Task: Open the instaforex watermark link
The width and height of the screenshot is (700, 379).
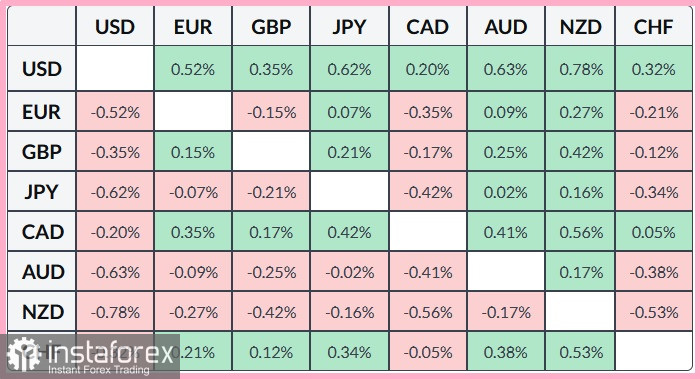Action: [90, 356]
